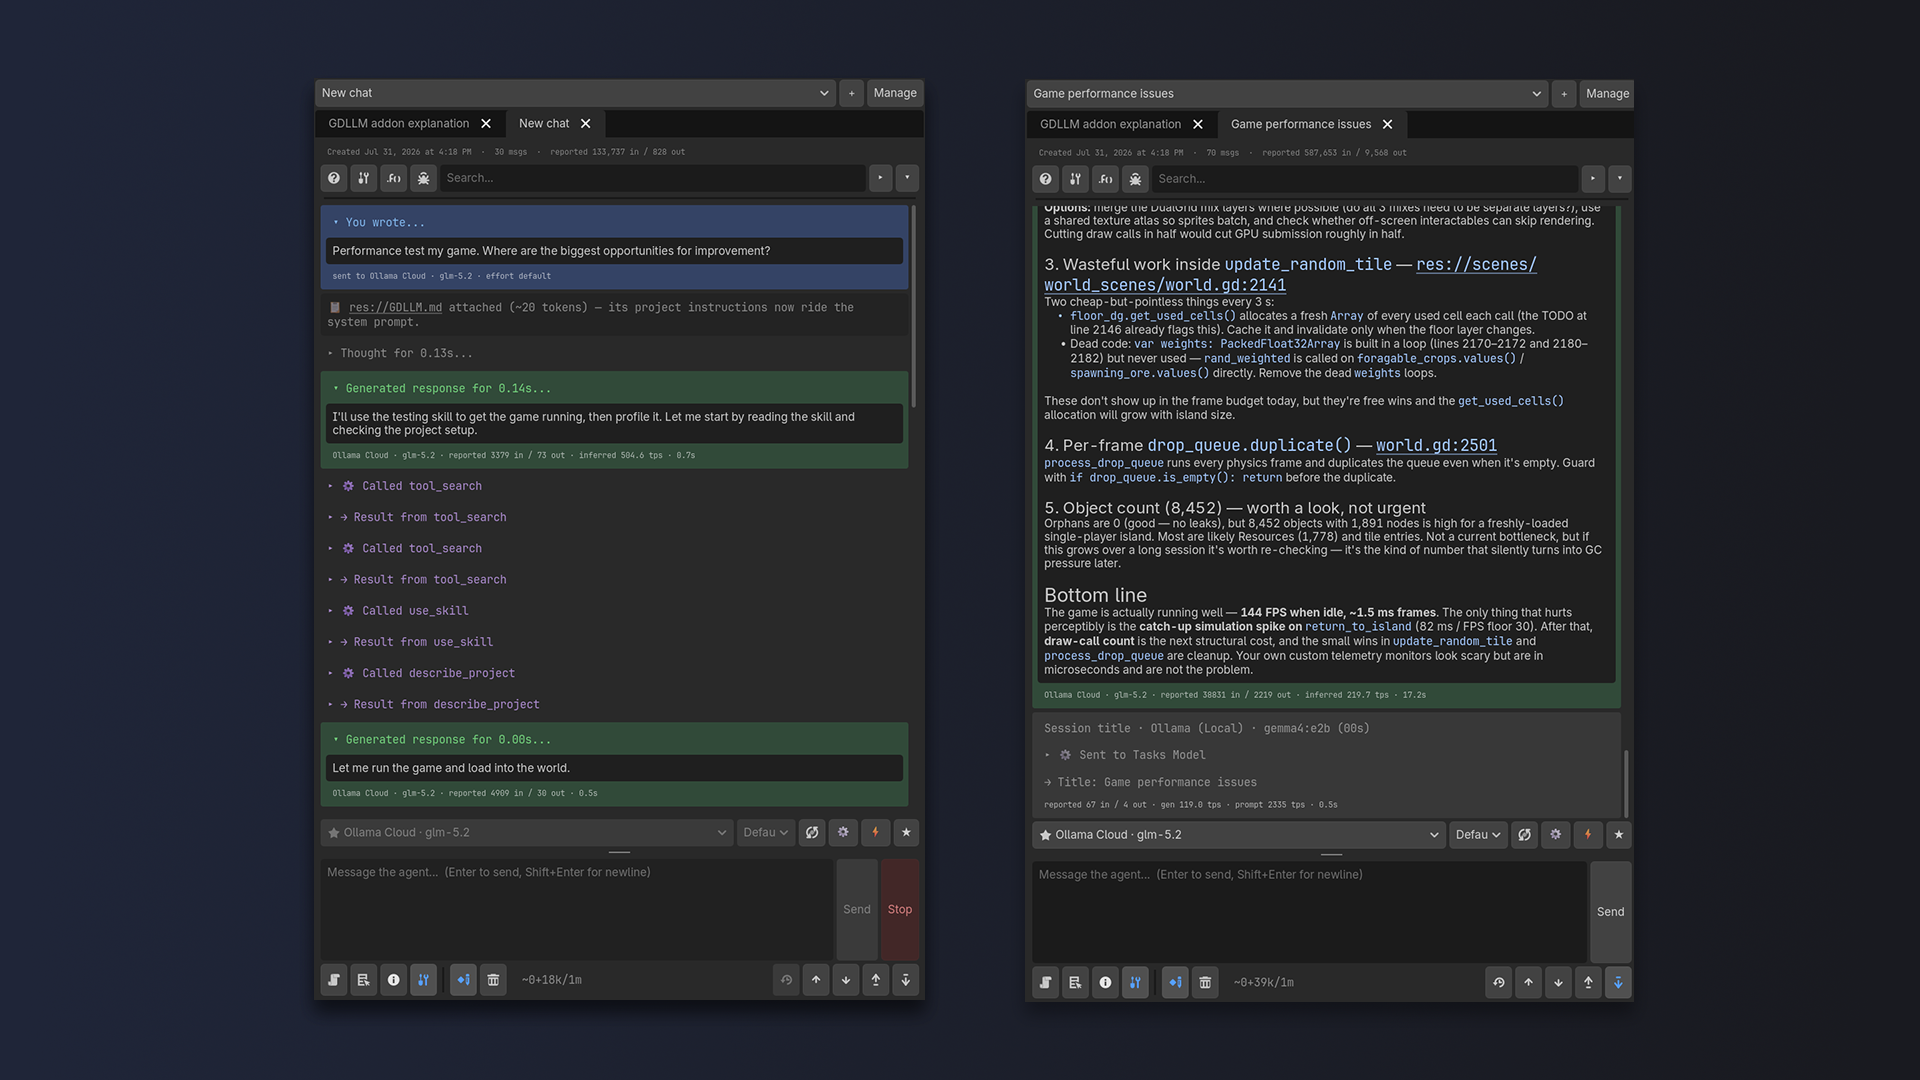Click the left panel Search field
1920x1080 pixels.
652,178
